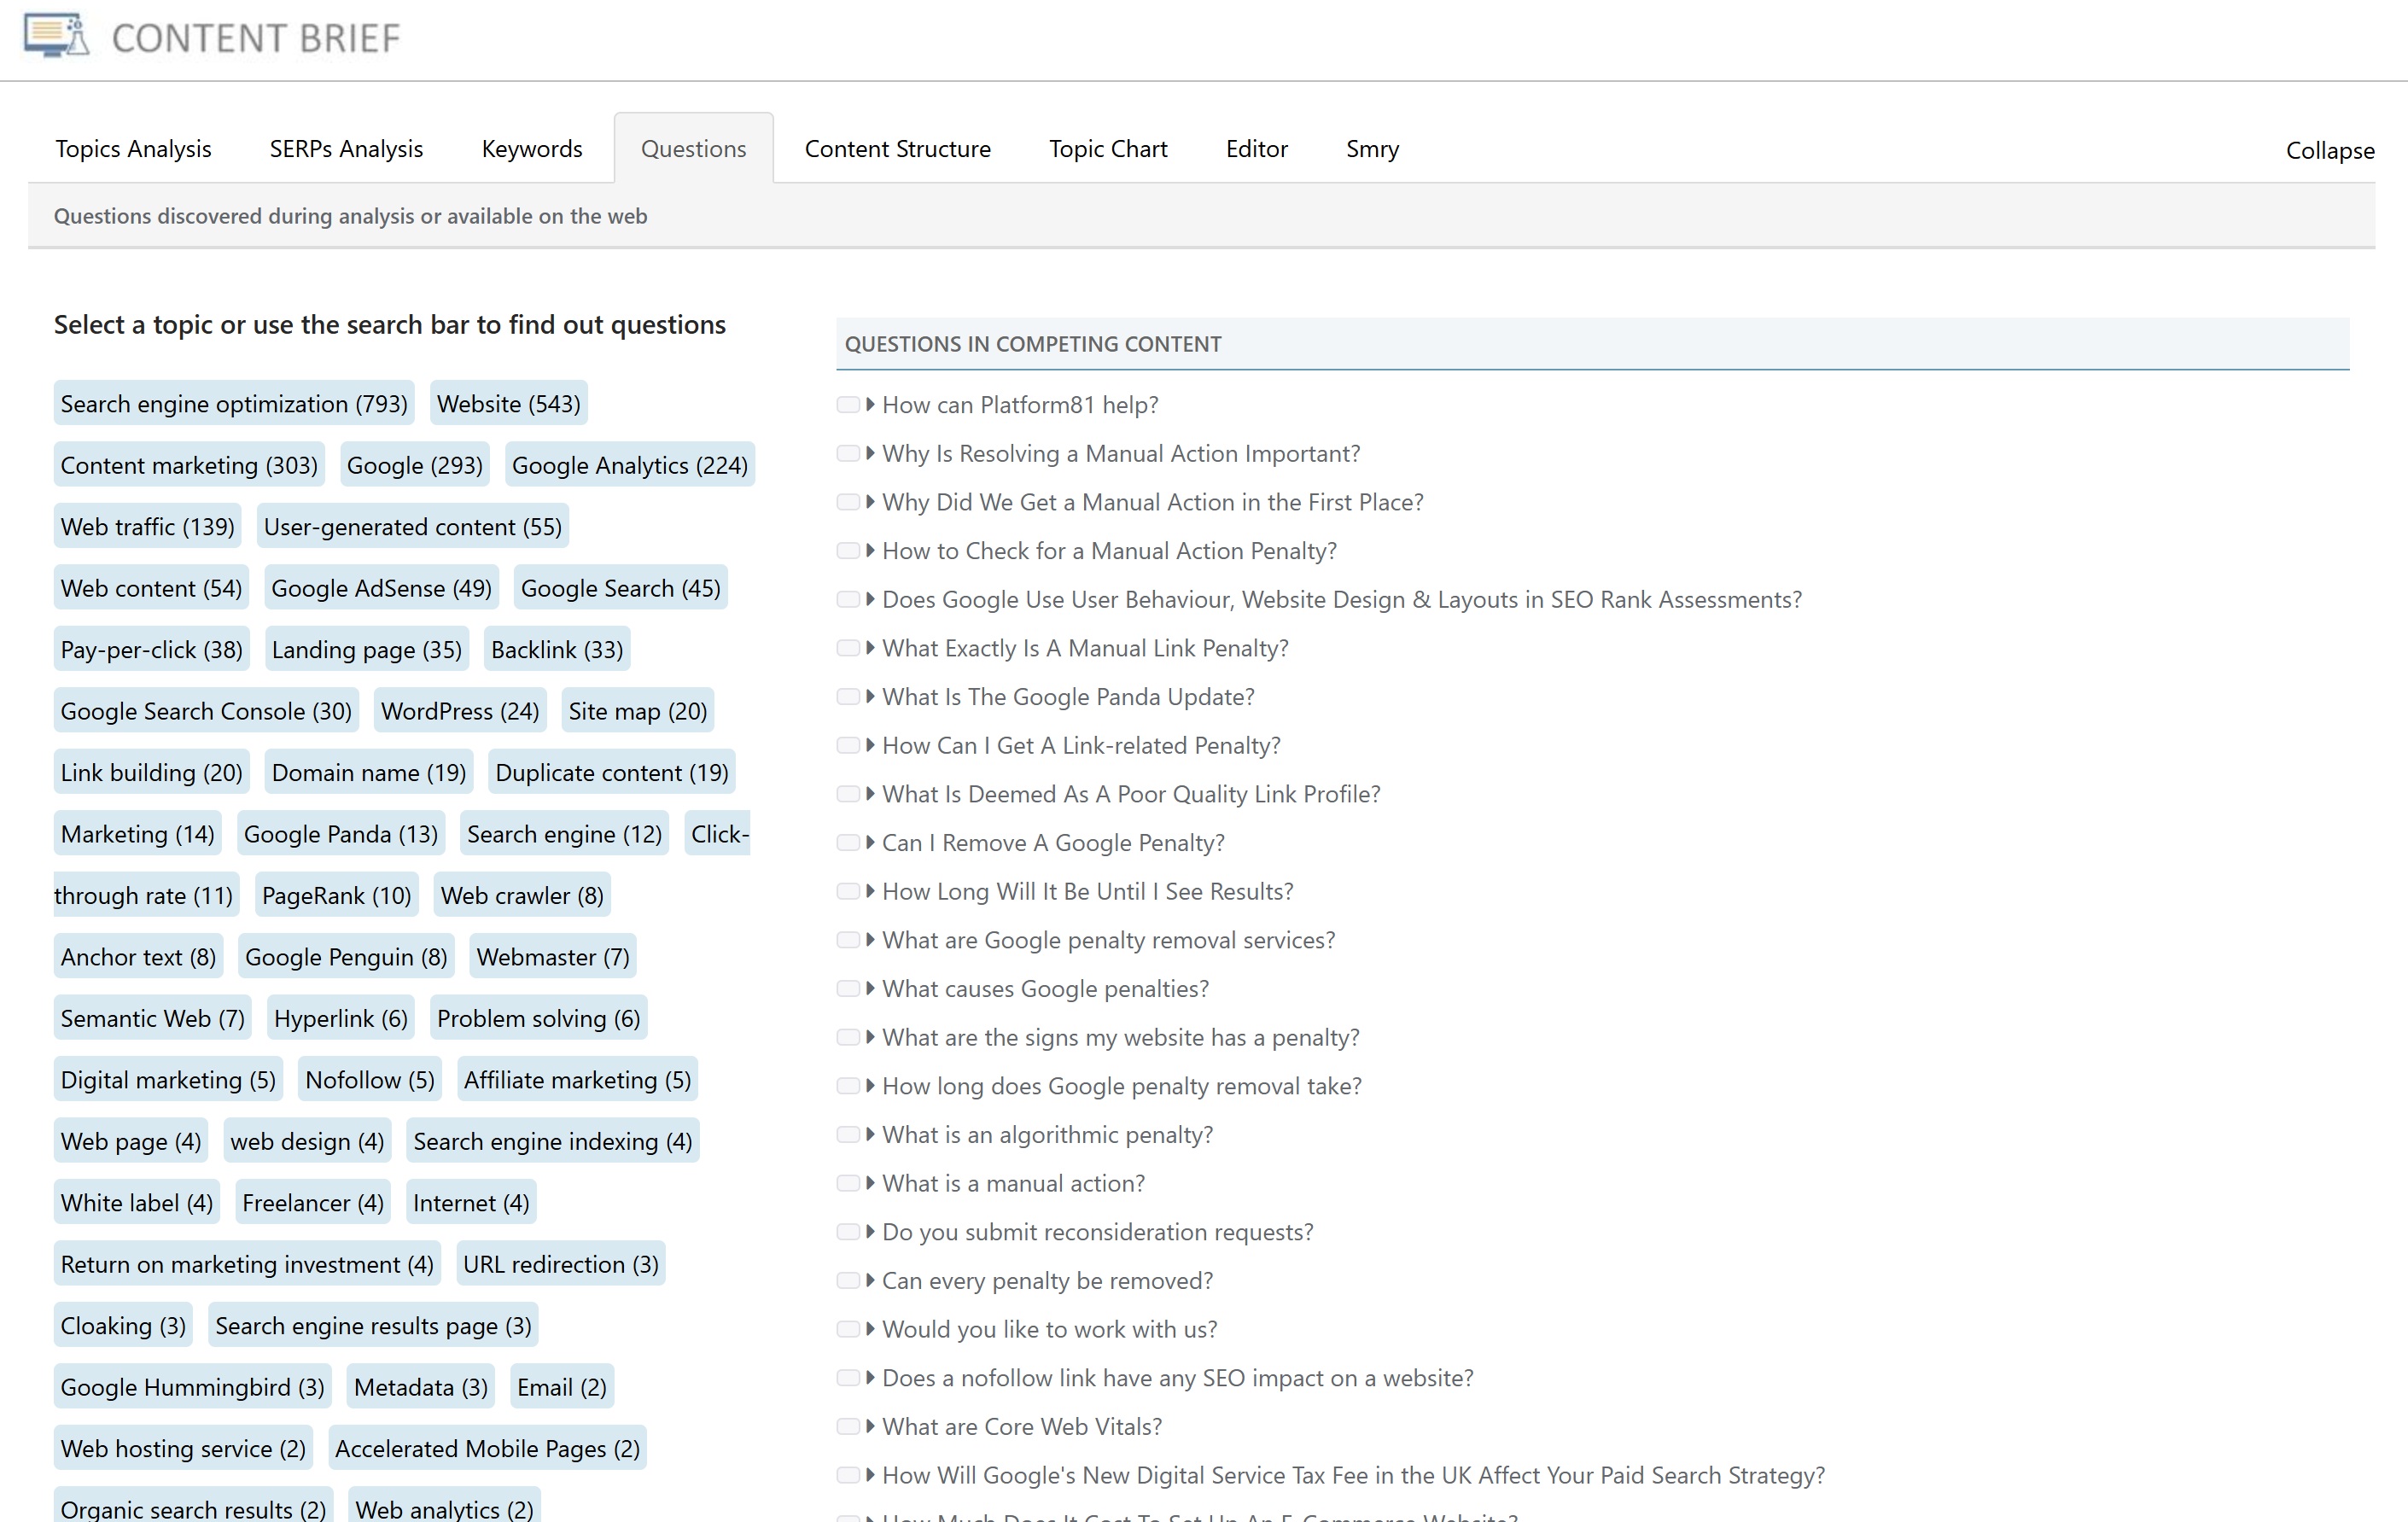Screen dimensions: 2408x1522
Task: Expand 'How Can I Get A Link-related Penalty?' arrow
Action: point(871,746)
